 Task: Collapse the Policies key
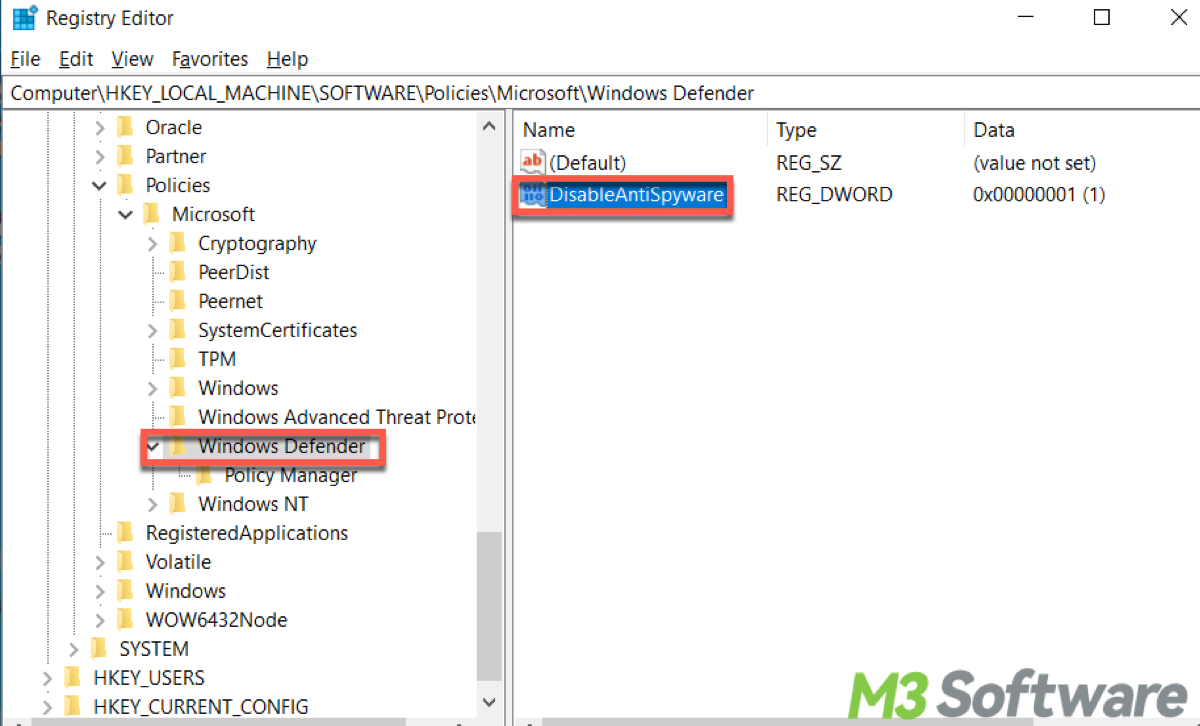click(99, 186)
